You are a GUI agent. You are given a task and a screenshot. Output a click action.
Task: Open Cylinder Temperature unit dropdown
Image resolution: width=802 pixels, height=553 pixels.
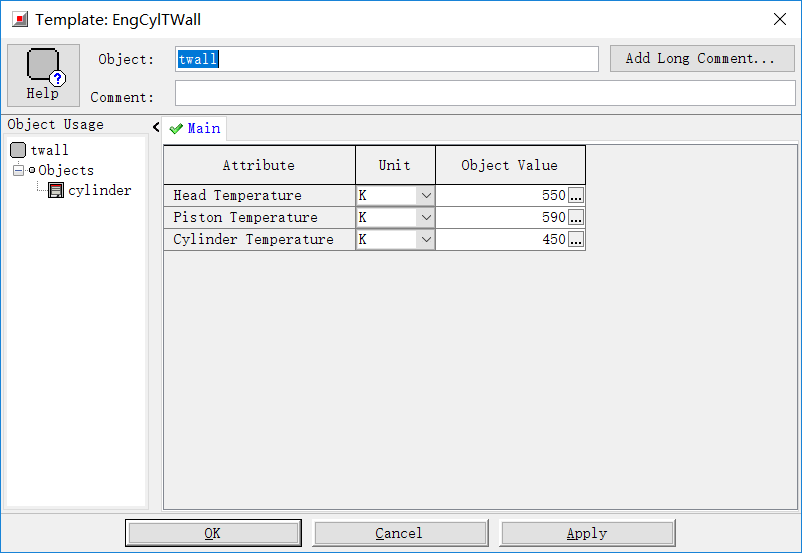tap(426, 240)
